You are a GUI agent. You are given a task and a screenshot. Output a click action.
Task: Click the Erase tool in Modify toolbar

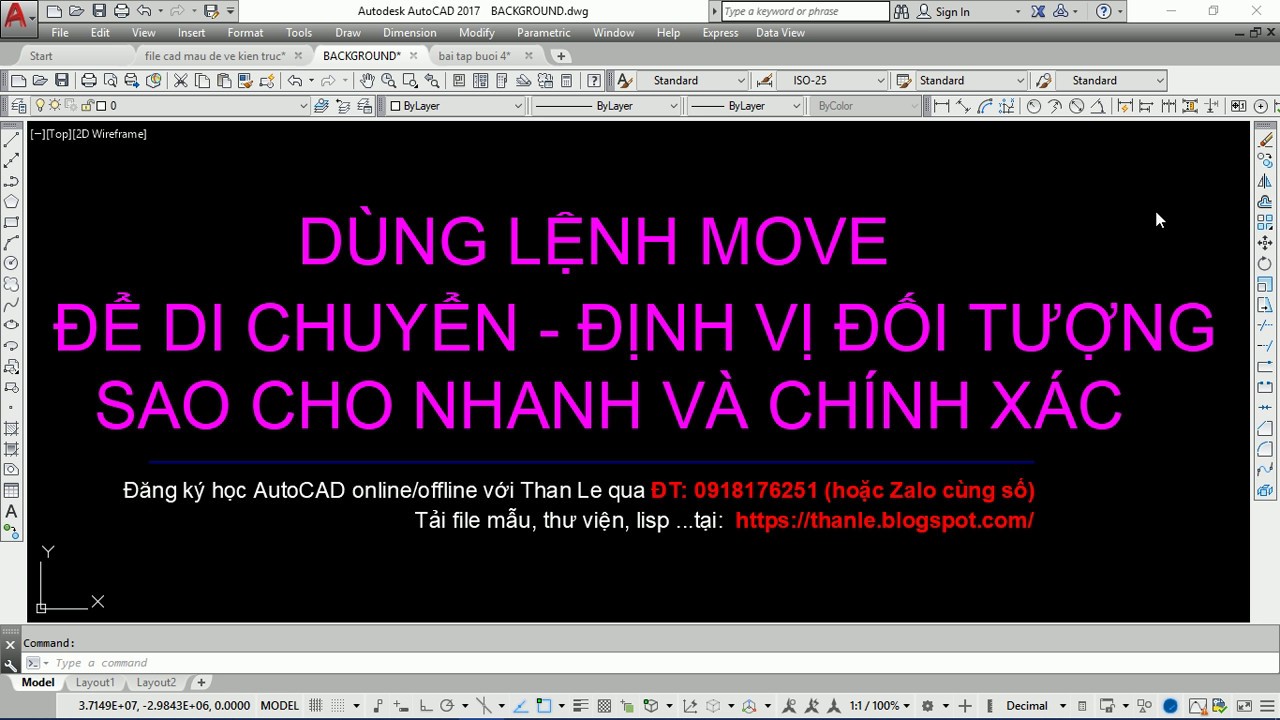1265,140
